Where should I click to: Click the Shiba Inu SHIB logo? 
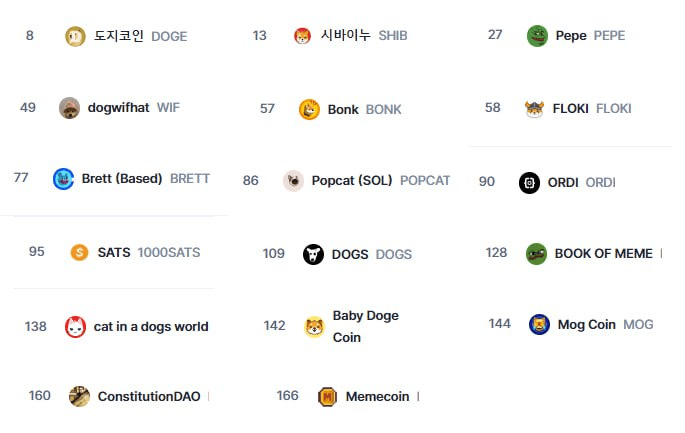click(302, 36)
